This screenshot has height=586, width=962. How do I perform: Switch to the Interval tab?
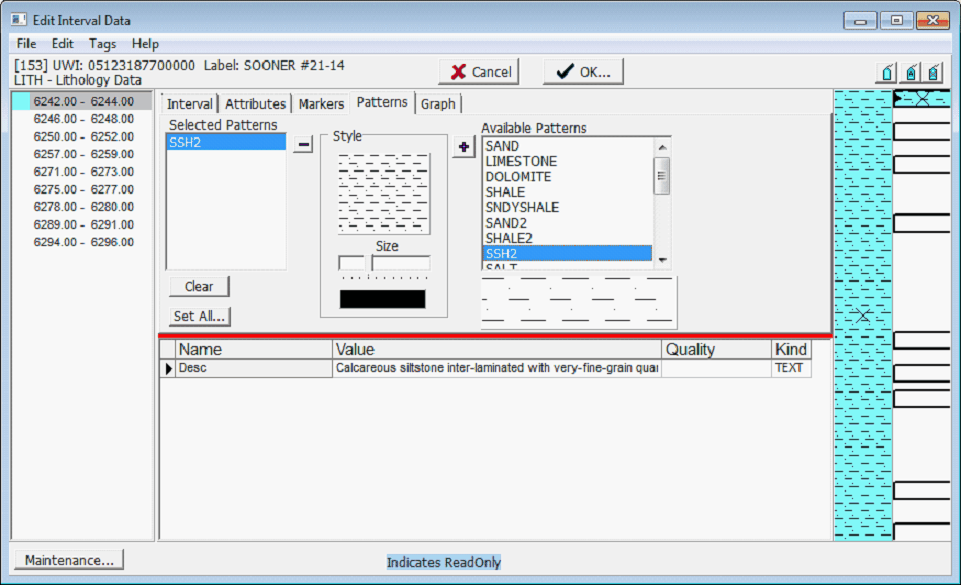coord(189,104)
